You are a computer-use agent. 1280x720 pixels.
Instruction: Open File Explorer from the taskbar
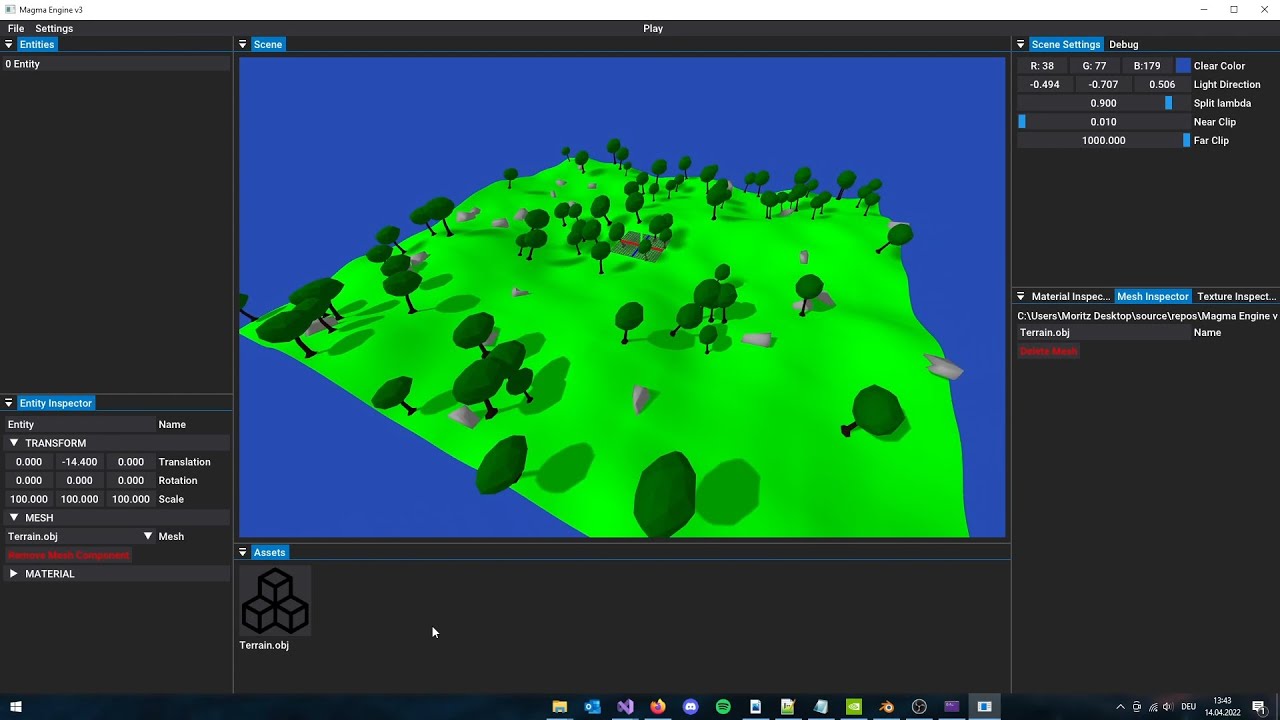point(560,707)
